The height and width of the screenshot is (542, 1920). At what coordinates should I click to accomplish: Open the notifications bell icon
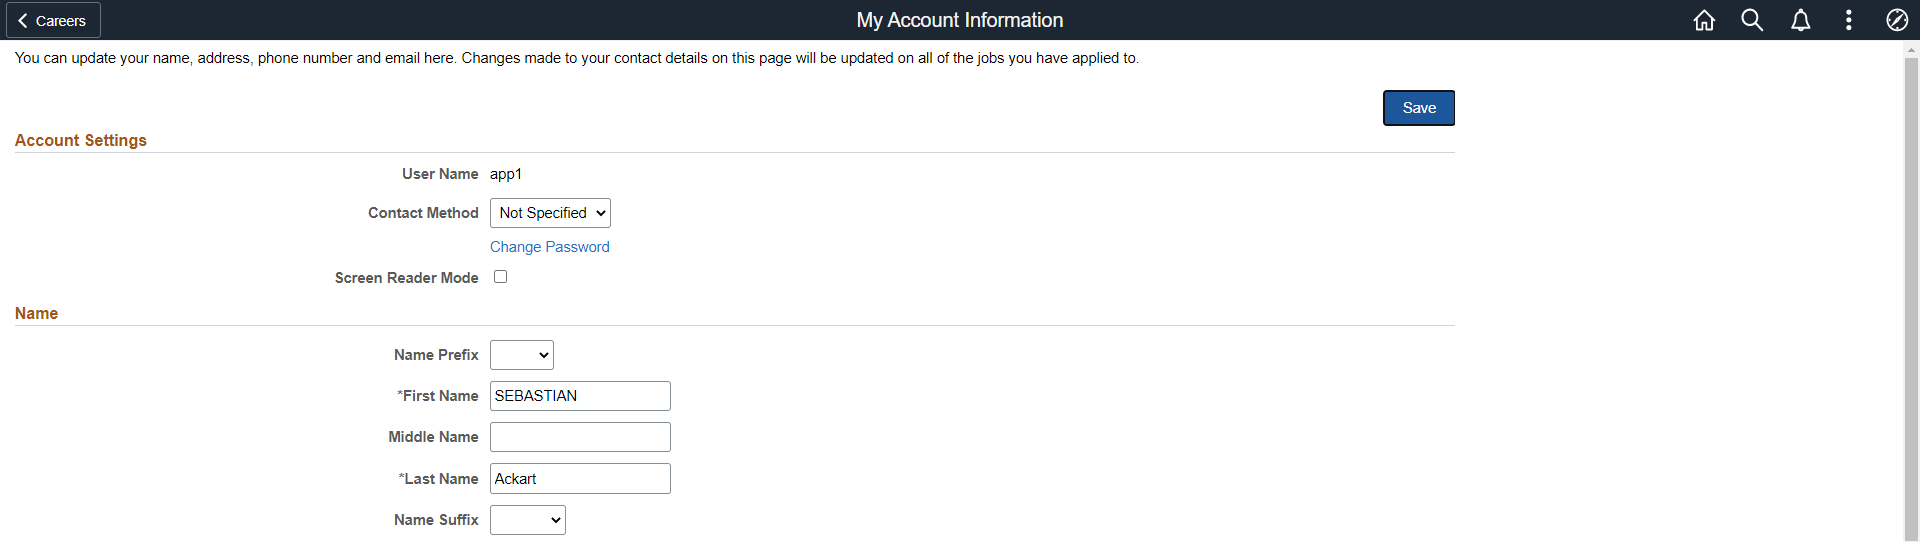[x=1800, y=20]
